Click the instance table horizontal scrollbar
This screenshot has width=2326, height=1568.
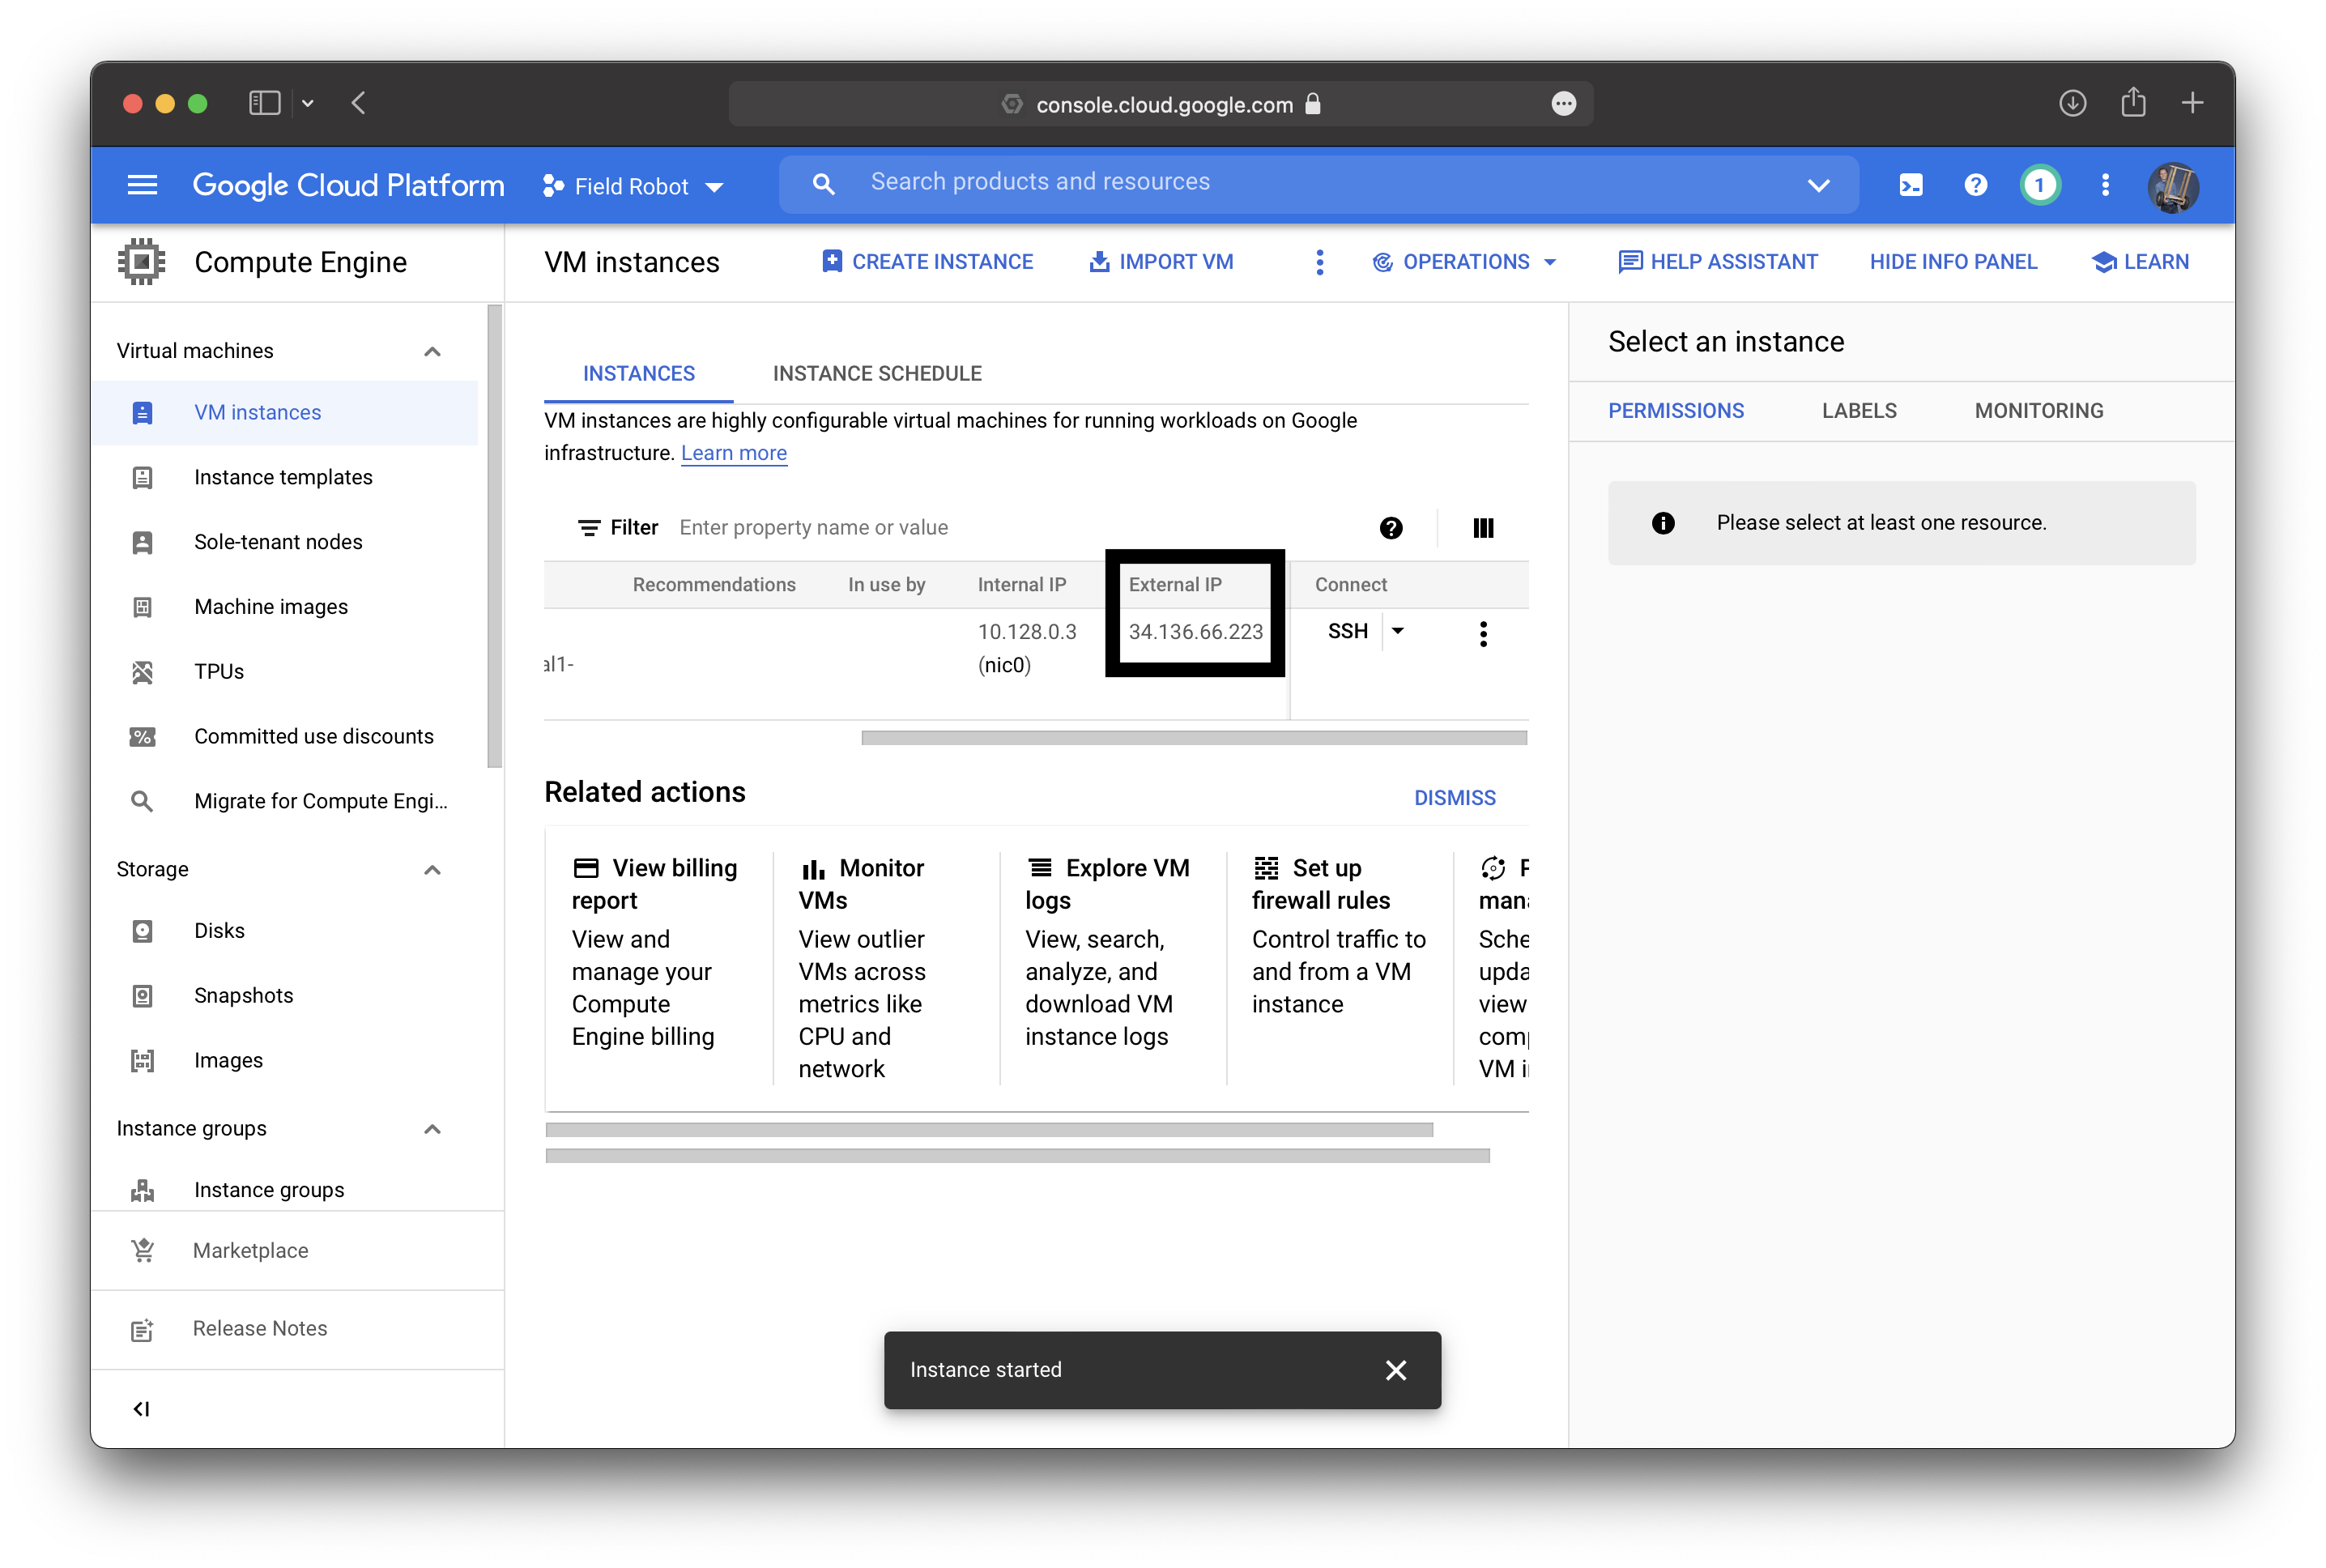click(1193, 738)
